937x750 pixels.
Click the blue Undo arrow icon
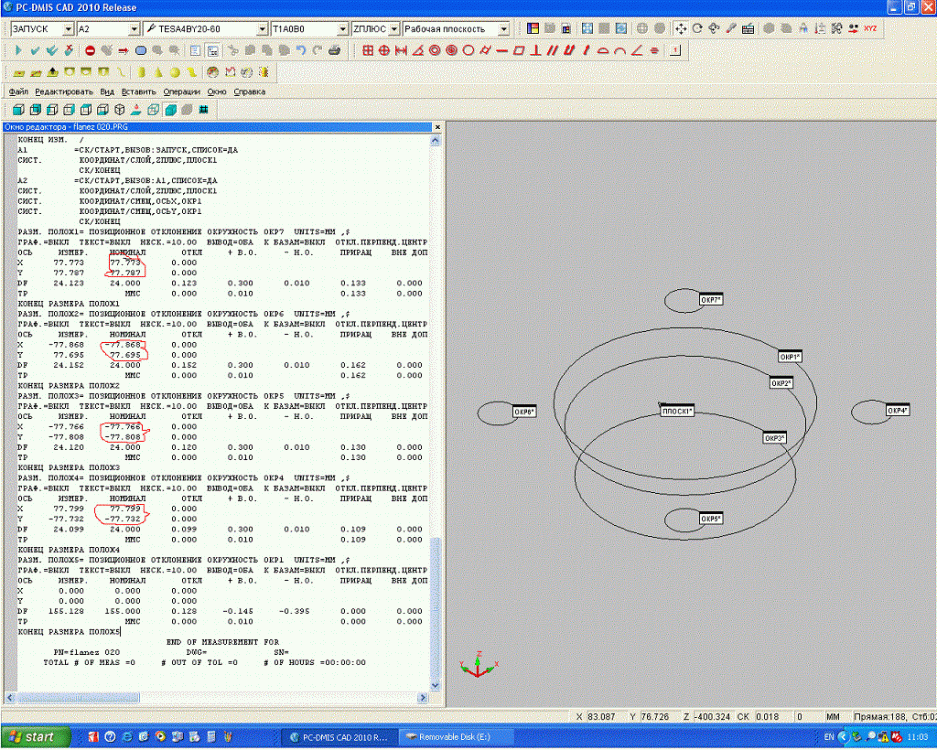click(x=301, y=51)
